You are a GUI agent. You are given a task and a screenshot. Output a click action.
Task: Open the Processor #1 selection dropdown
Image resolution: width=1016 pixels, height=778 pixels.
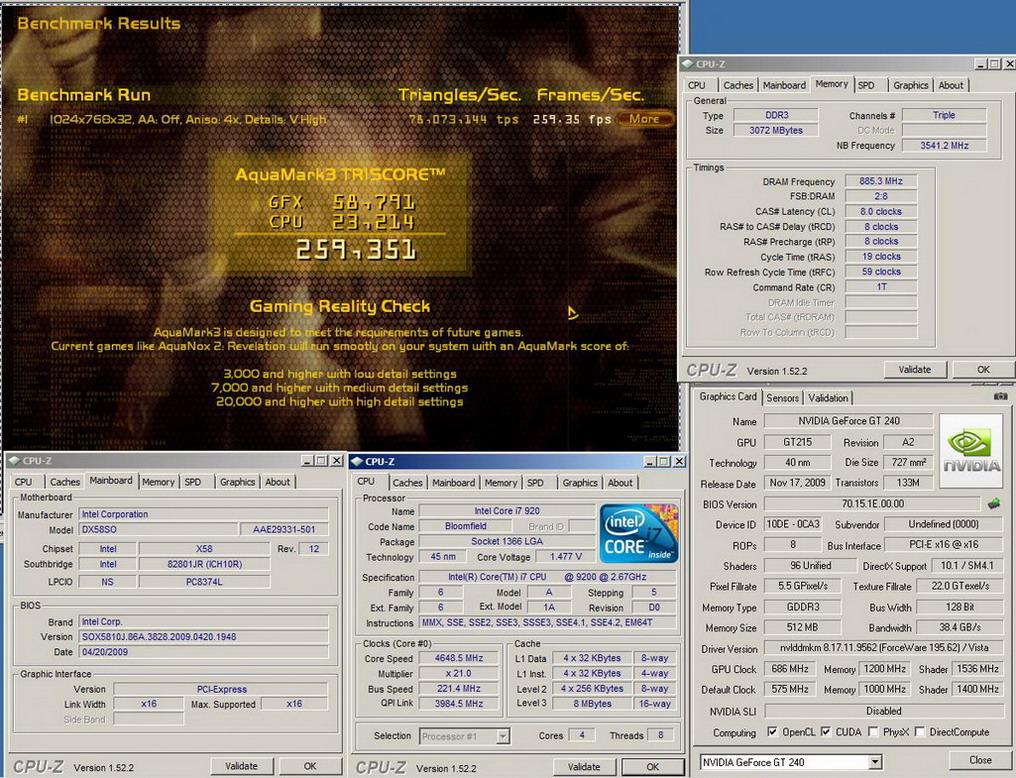[x=503, y=736]
